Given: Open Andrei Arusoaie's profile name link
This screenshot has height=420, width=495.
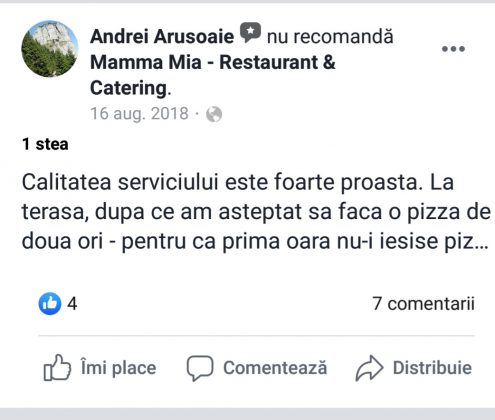Looking at the screenshot, I should 162,36.
